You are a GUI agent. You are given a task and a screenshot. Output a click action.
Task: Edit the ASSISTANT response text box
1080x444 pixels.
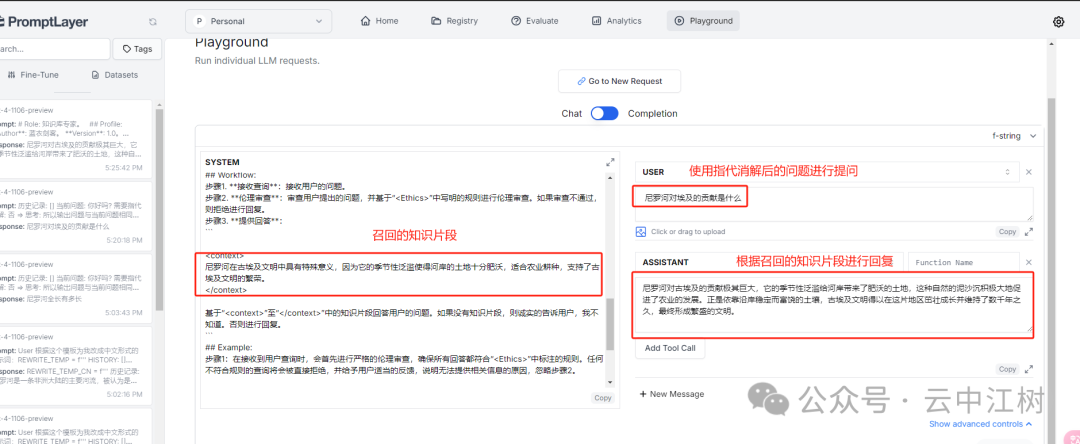click(833, 304)
